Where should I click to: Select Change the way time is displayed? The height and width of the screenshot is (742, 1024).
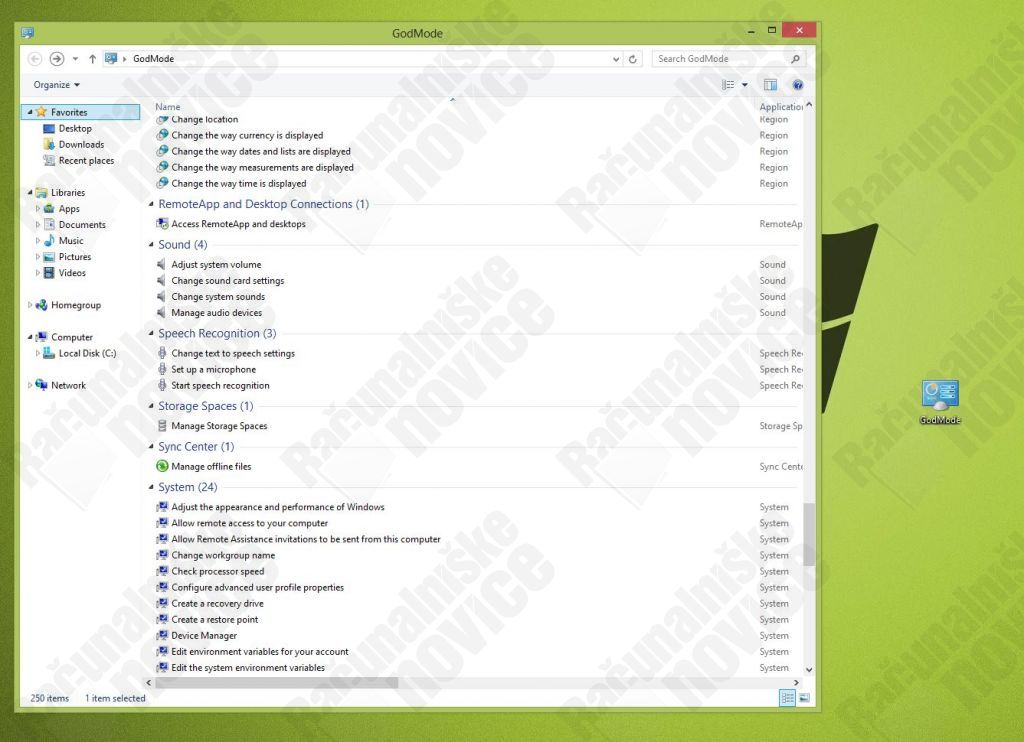pos(239,184)
